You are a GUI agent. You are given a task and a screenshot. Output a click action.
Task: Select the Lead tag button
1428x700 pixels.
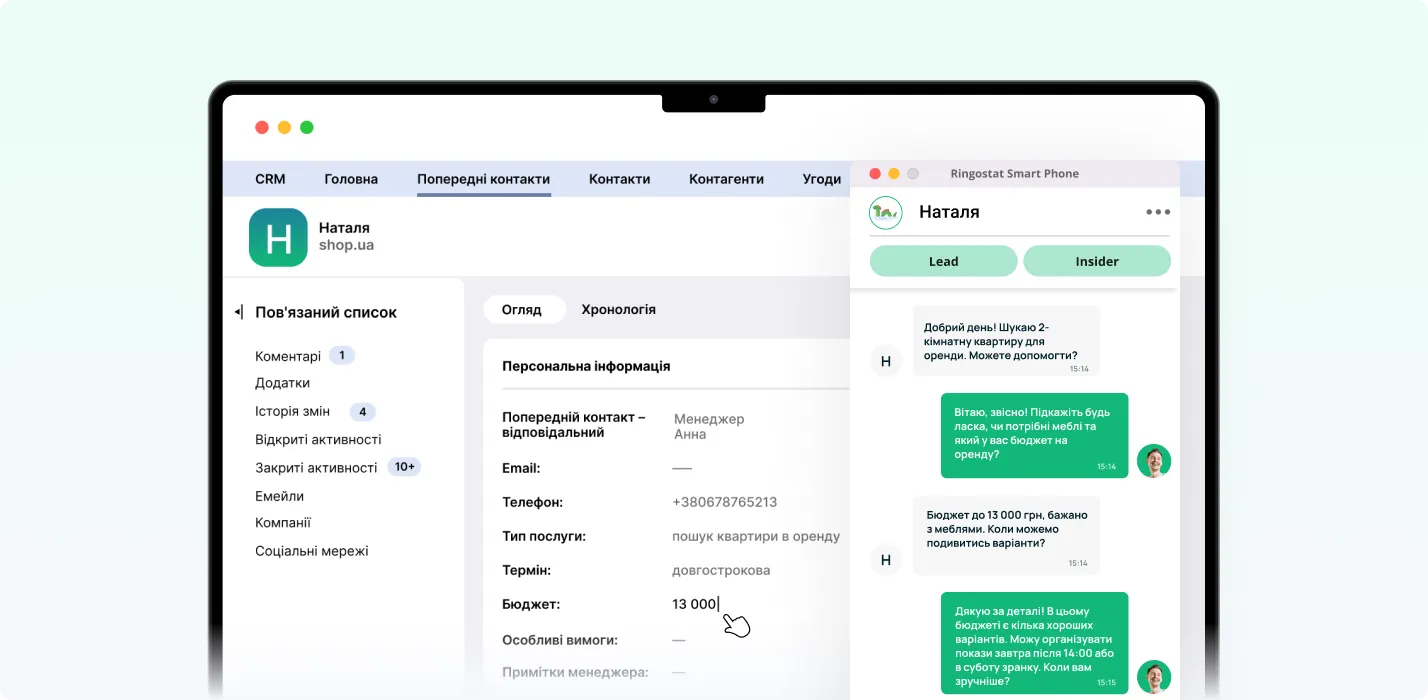tap(943, 261)
